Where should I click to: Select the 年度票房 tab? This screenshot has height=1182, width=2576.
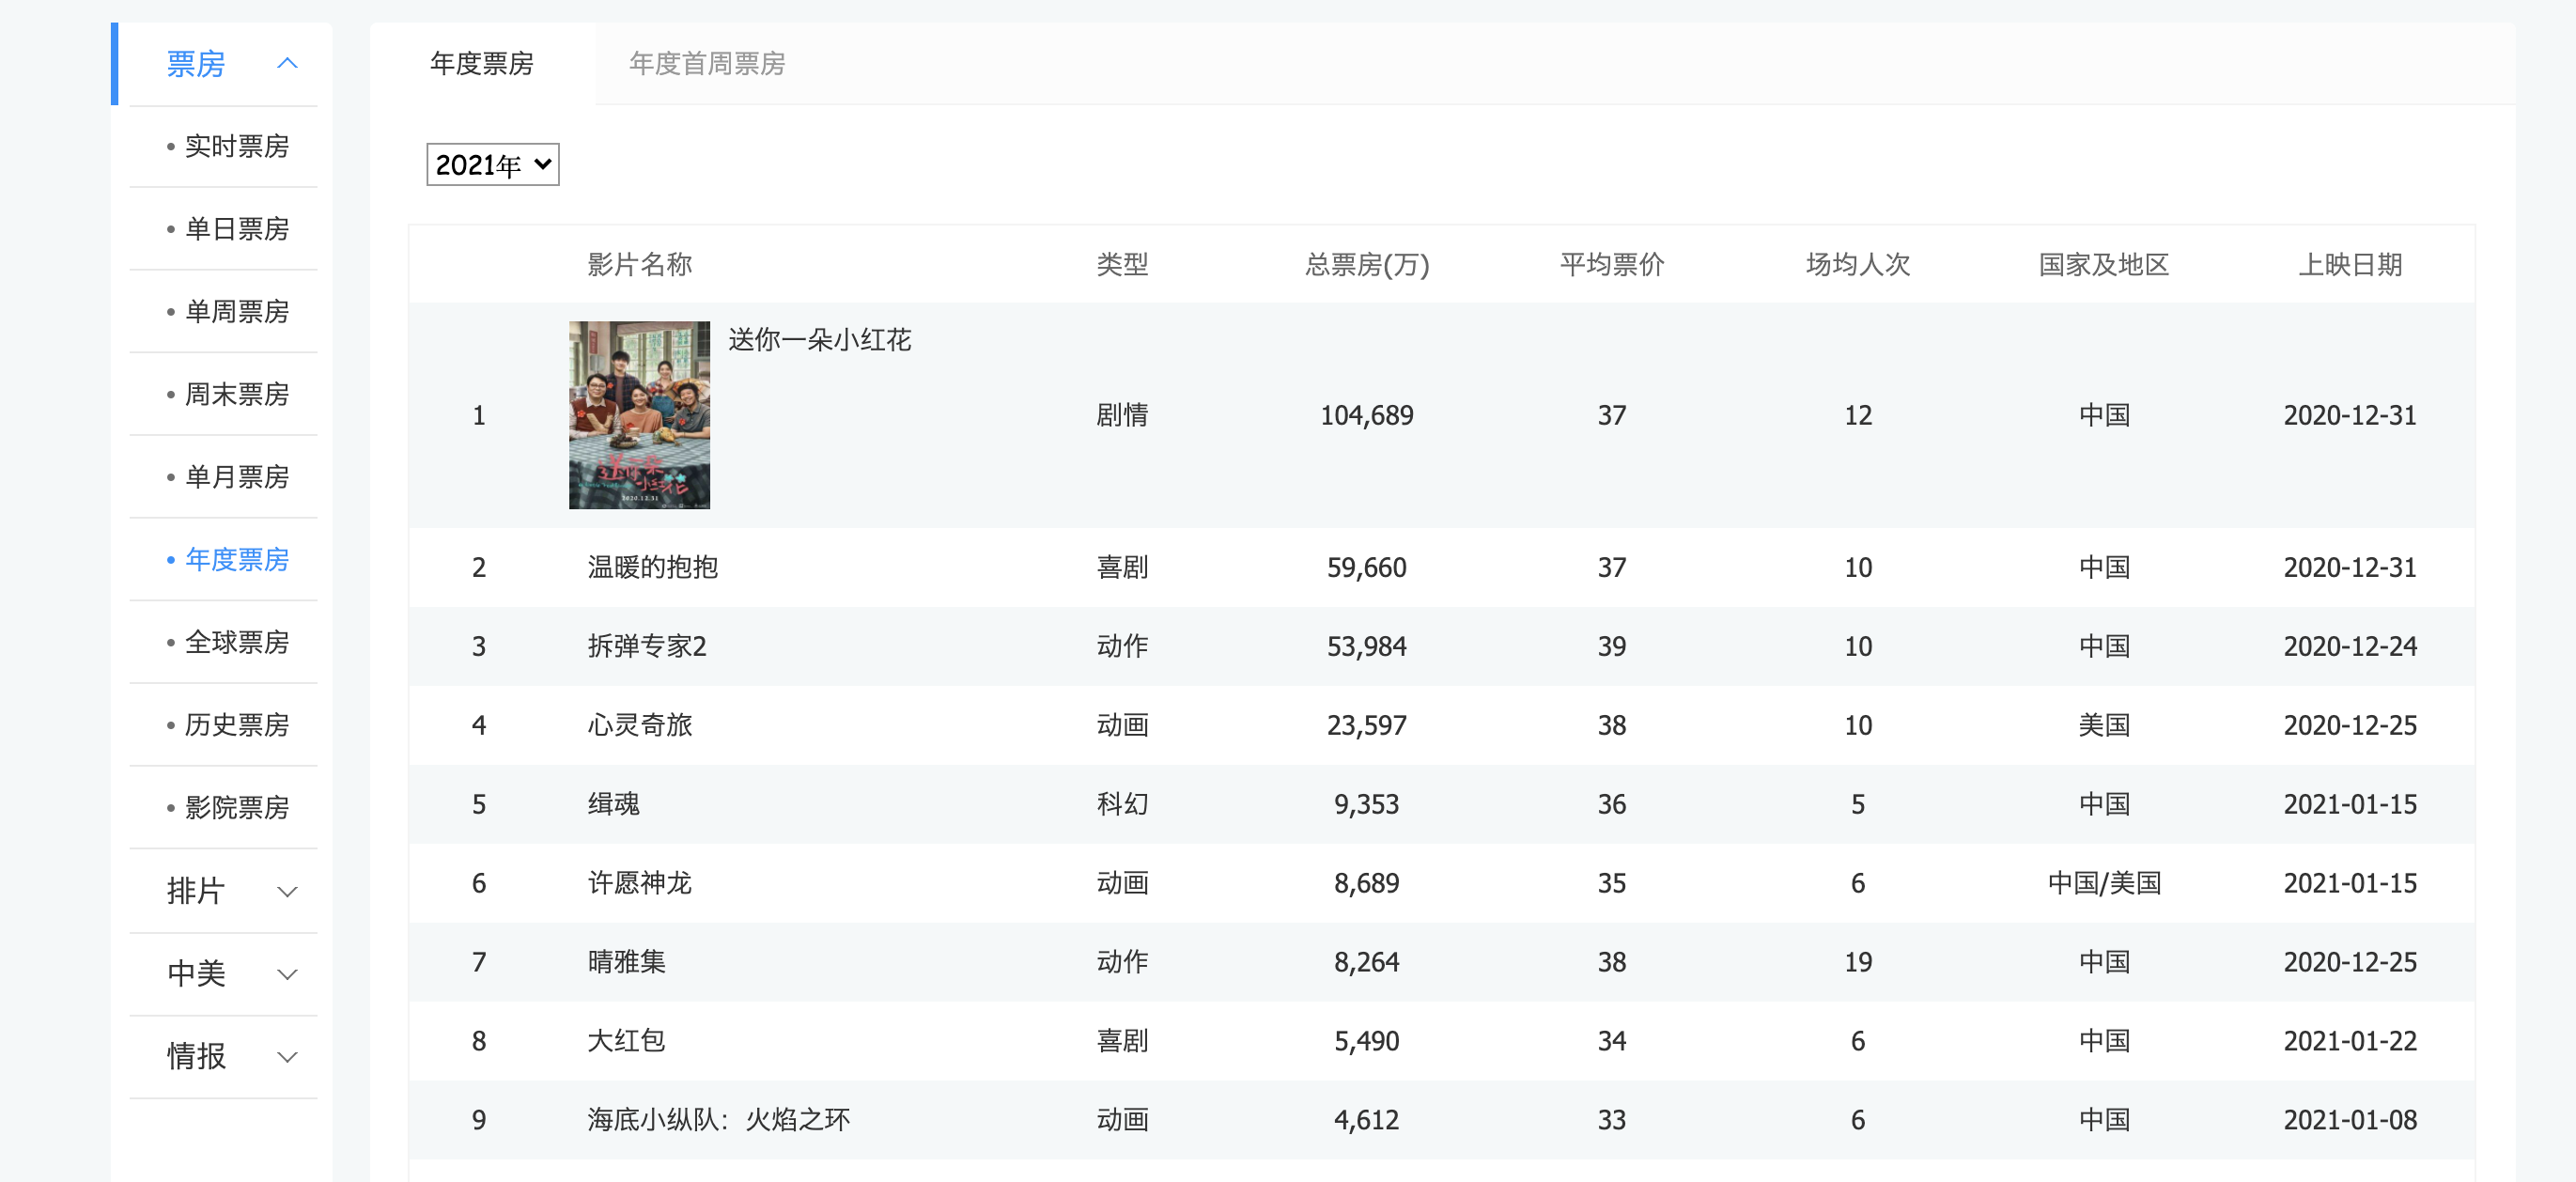coord(481,64)
